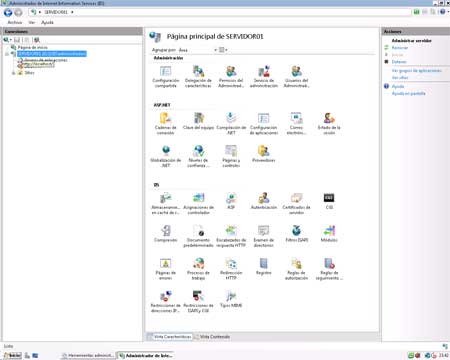Click the create connection toolbar icon
The height and width of the screenshot is (360, 450).
pos(6,40)
